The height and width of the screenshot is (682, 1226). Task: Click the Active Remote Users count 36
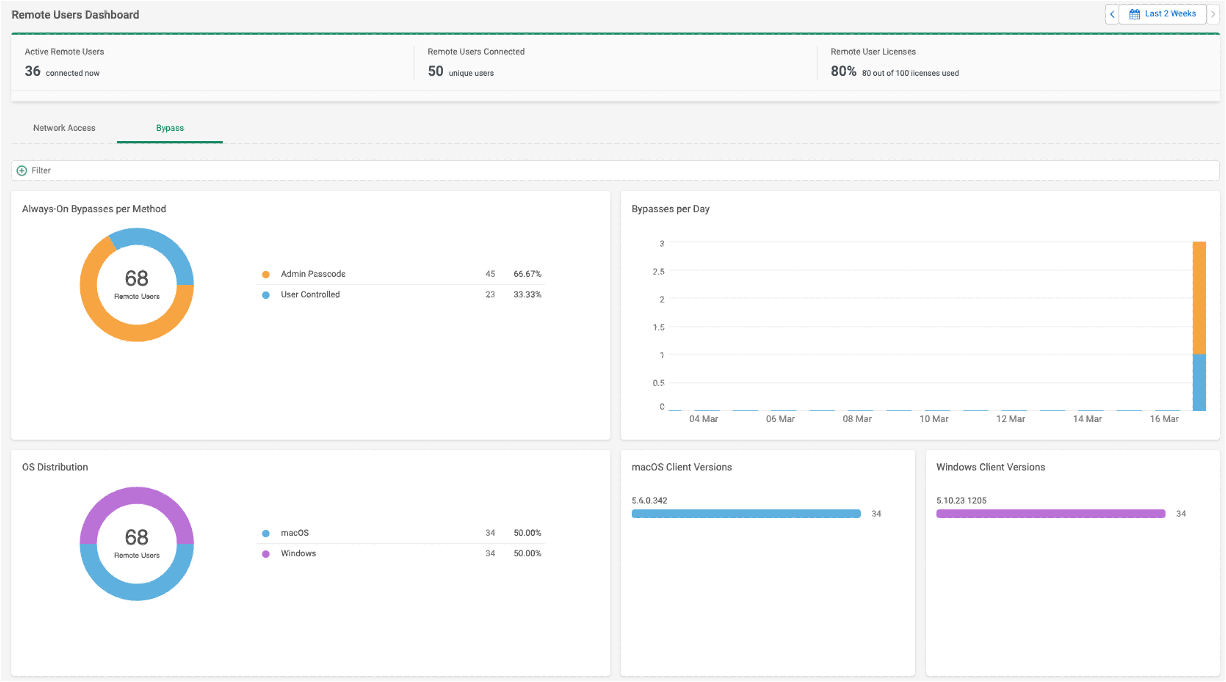tap(33, 72)
